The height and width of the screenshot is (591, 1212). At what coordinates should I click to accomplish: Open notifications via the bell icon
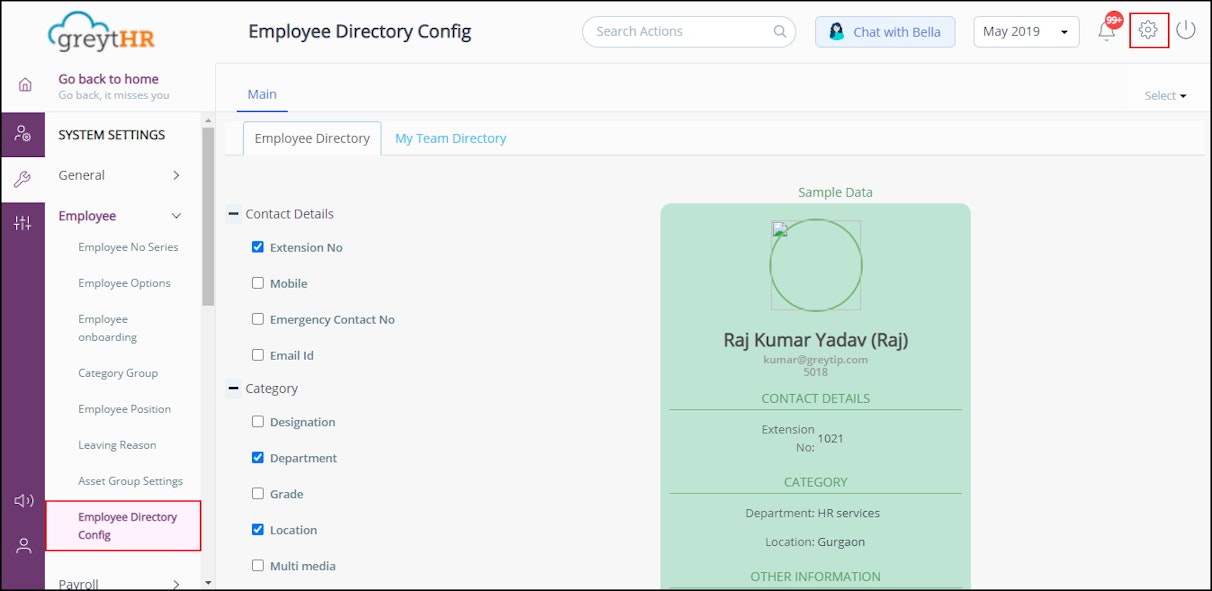pyautogui.click(x=1106, y=31)
